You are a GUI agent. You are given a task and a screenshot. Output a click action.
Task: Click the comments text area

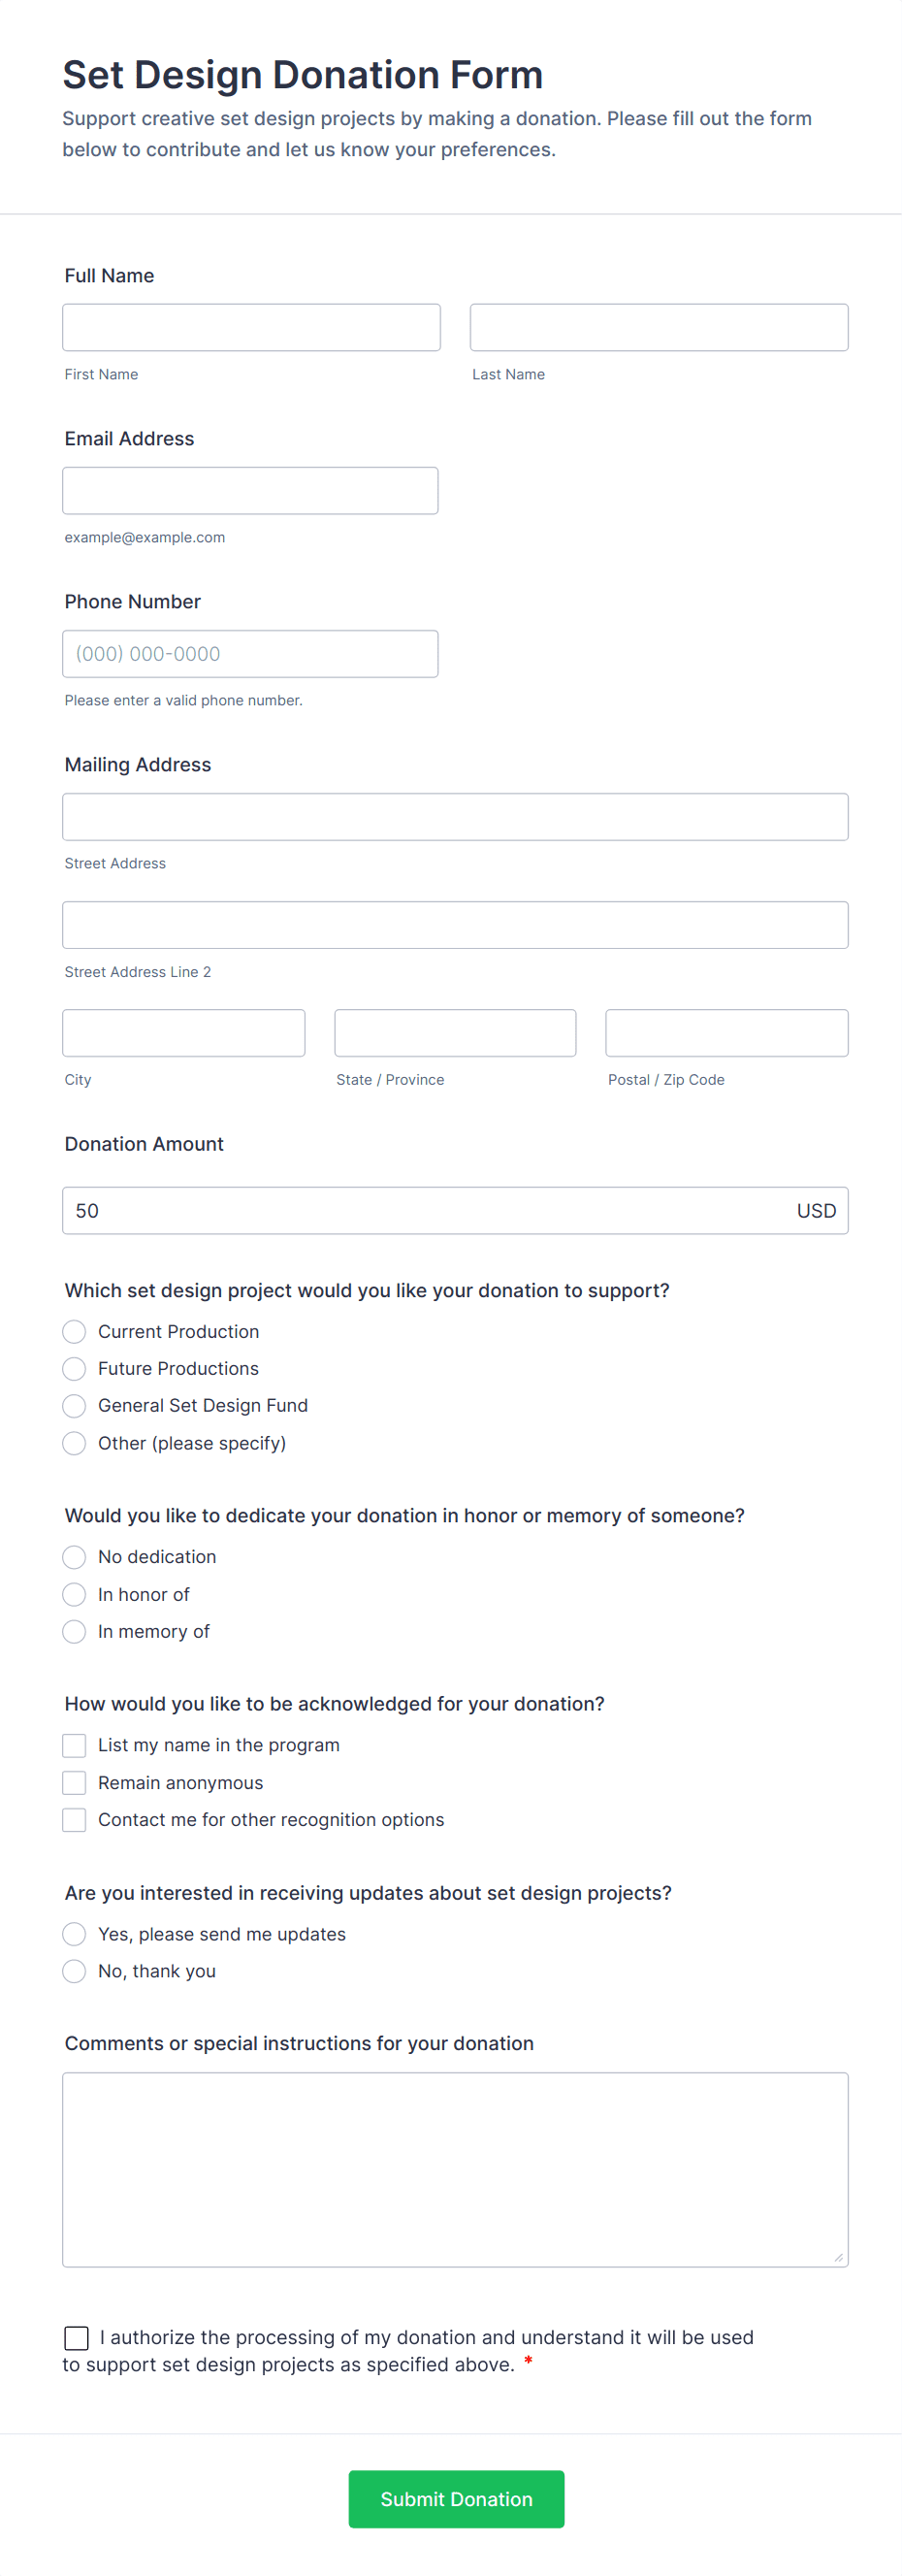455,2169
